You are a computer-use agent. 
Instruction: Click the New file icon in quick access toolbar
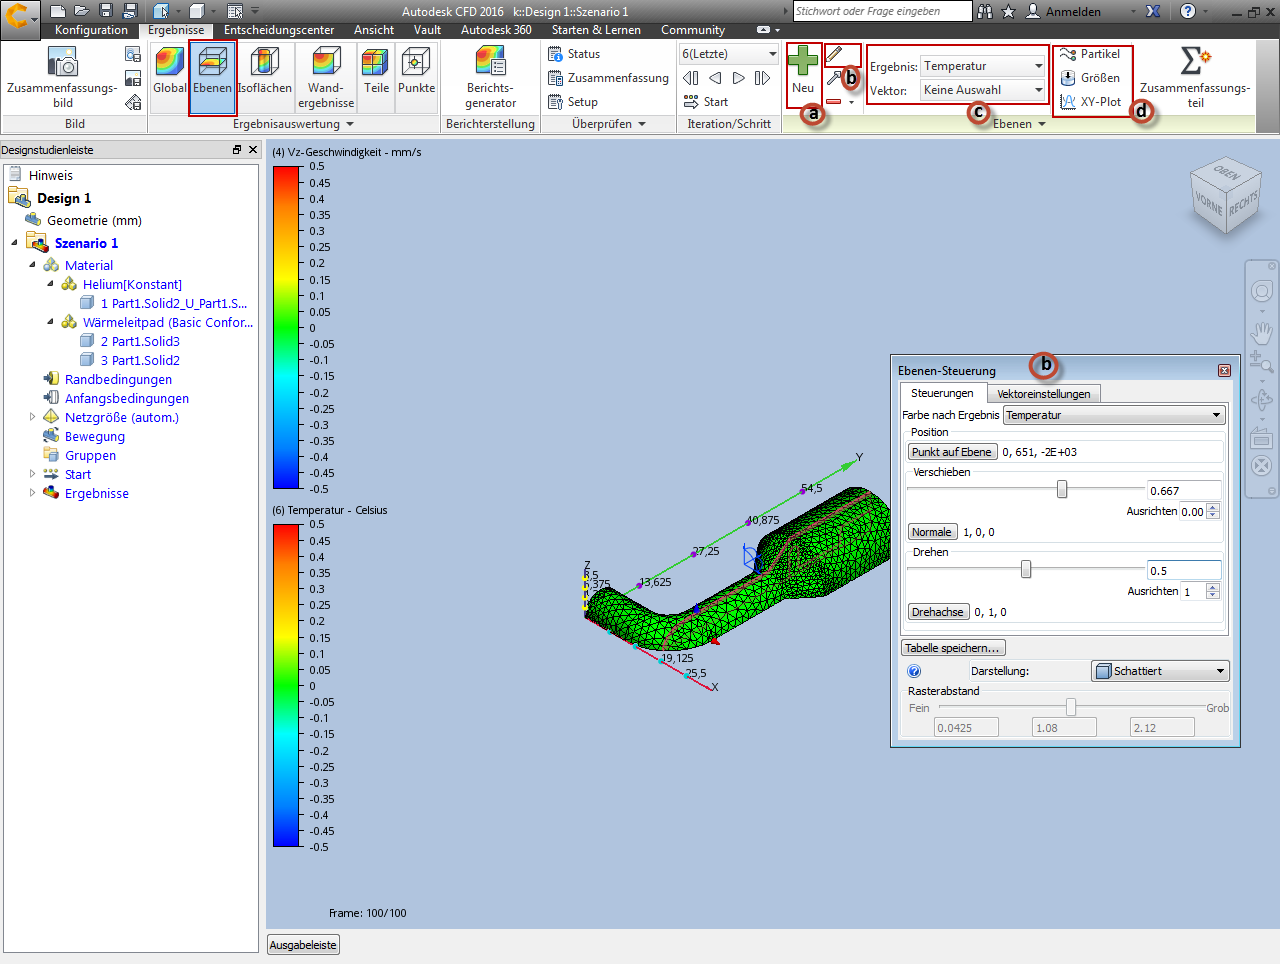pos(58,11)
